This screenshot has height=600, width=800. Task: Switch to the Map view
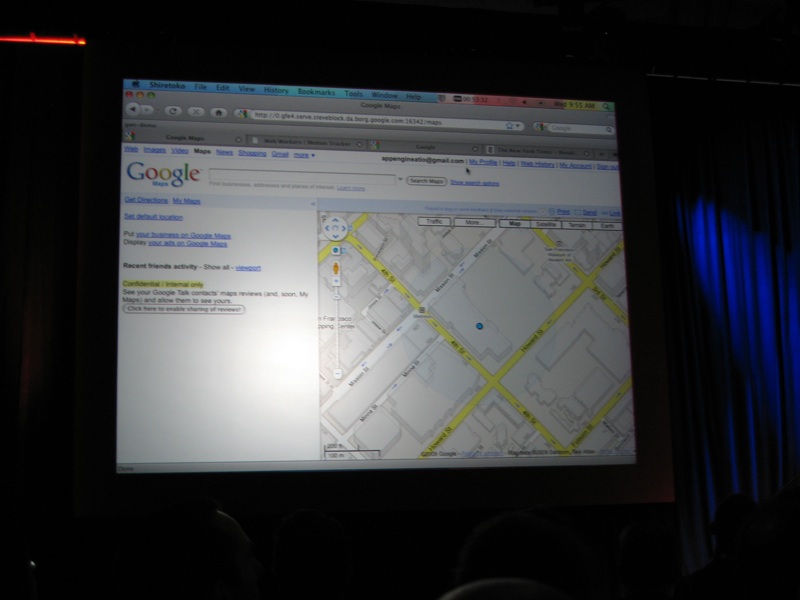click(x=514, y=223)
